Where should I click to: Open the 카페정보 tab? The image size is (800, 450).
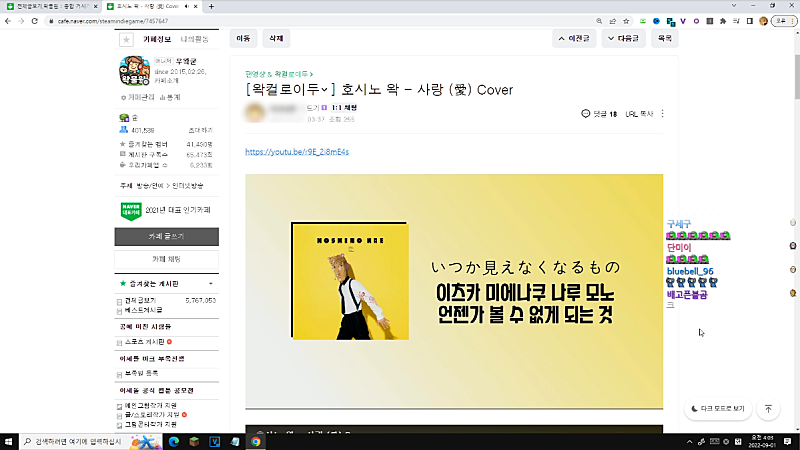pyautogui.click(x=157, y=39)
